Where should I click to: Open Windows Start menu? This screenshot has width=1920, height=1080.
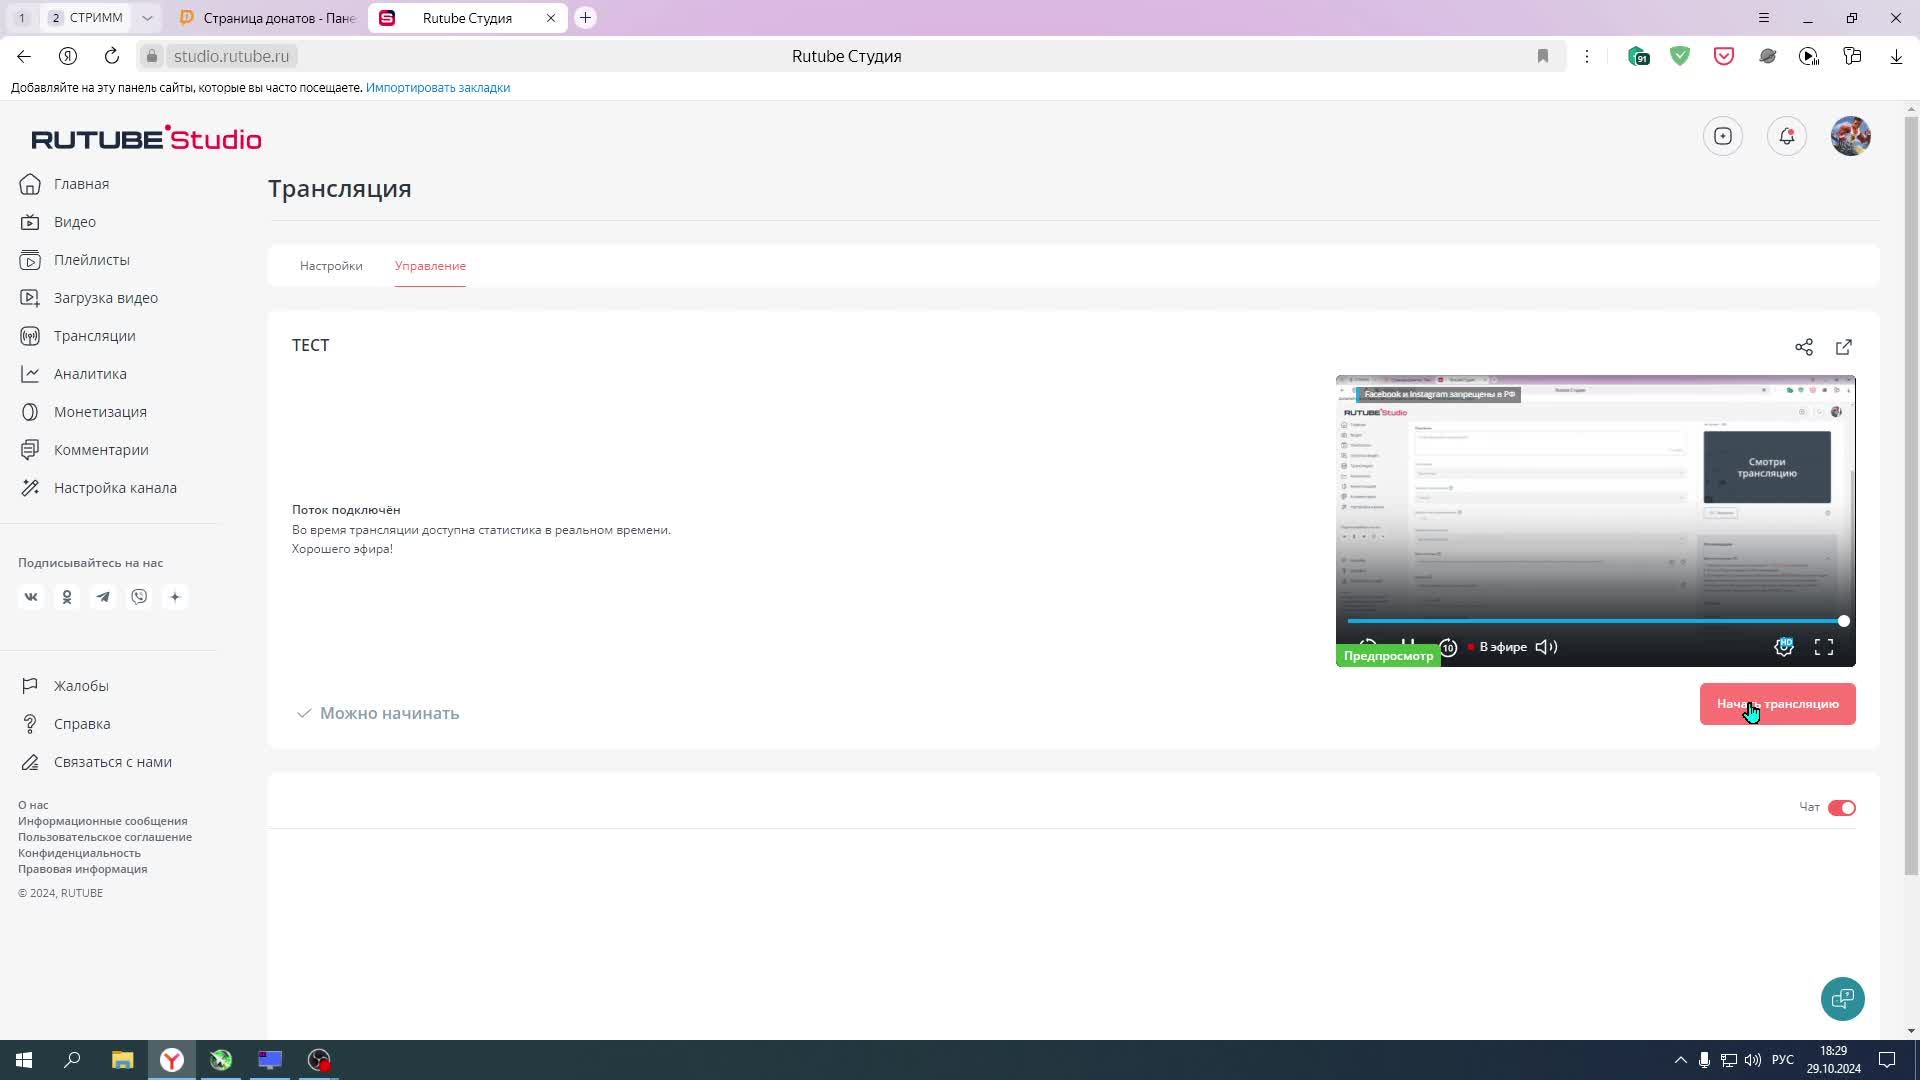[x=24, y=1060]
